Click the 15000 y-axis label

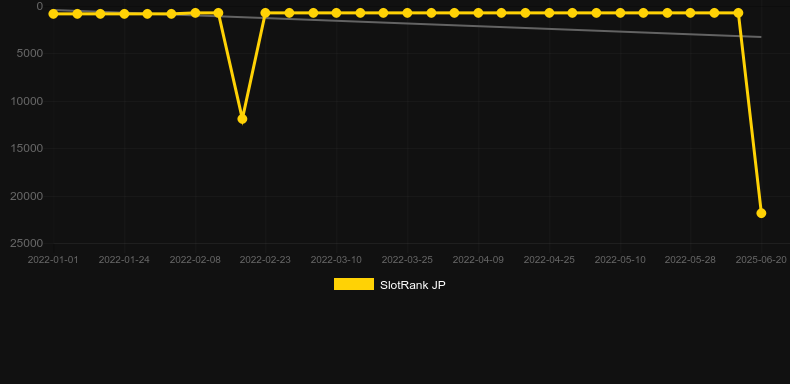pos(27,148)
